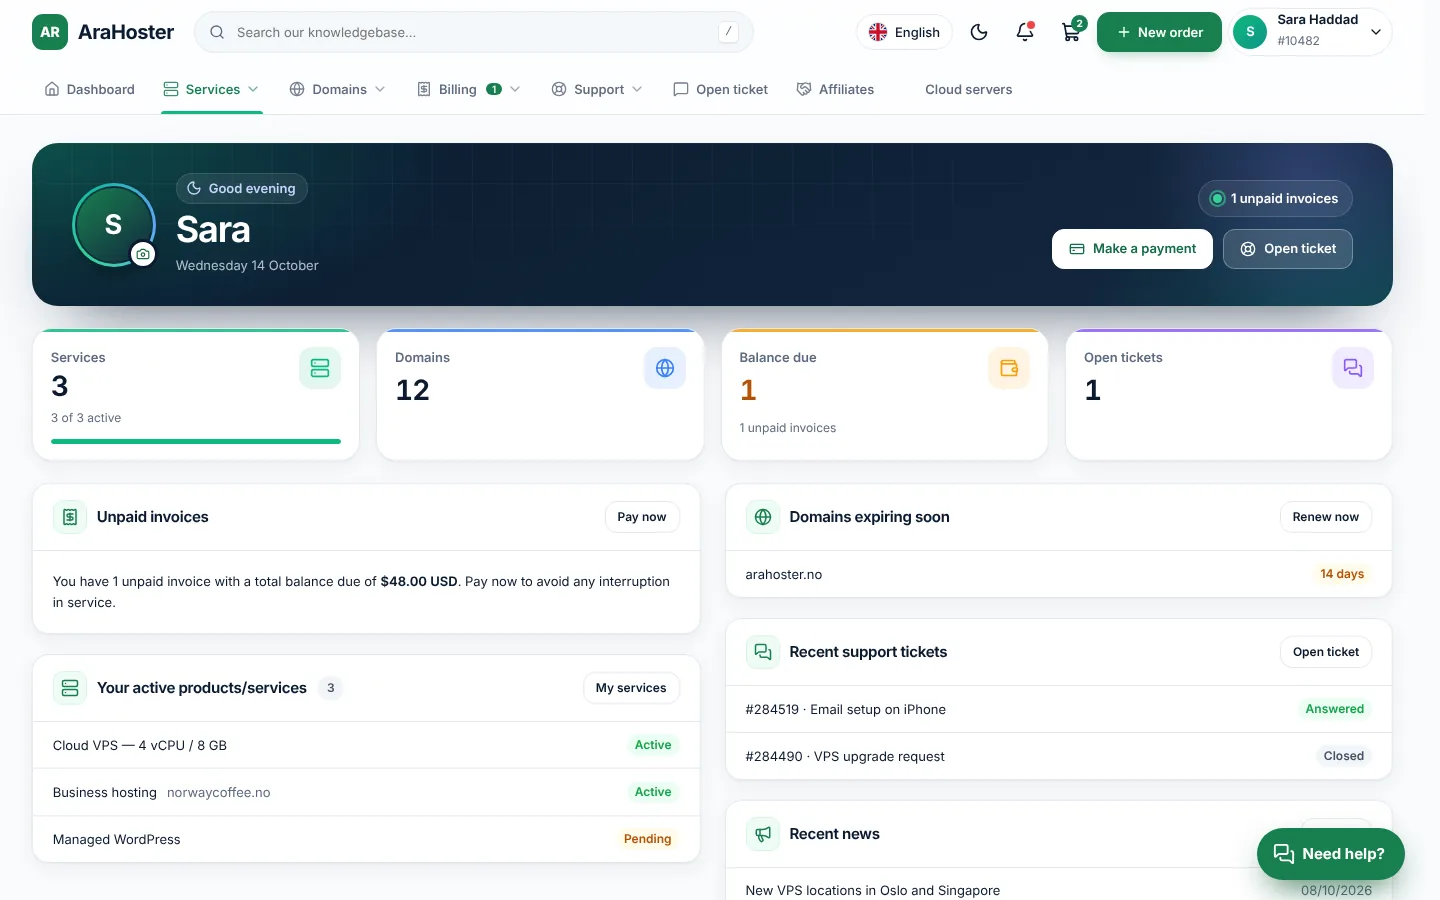Open the English language selector

click(904, 32)
